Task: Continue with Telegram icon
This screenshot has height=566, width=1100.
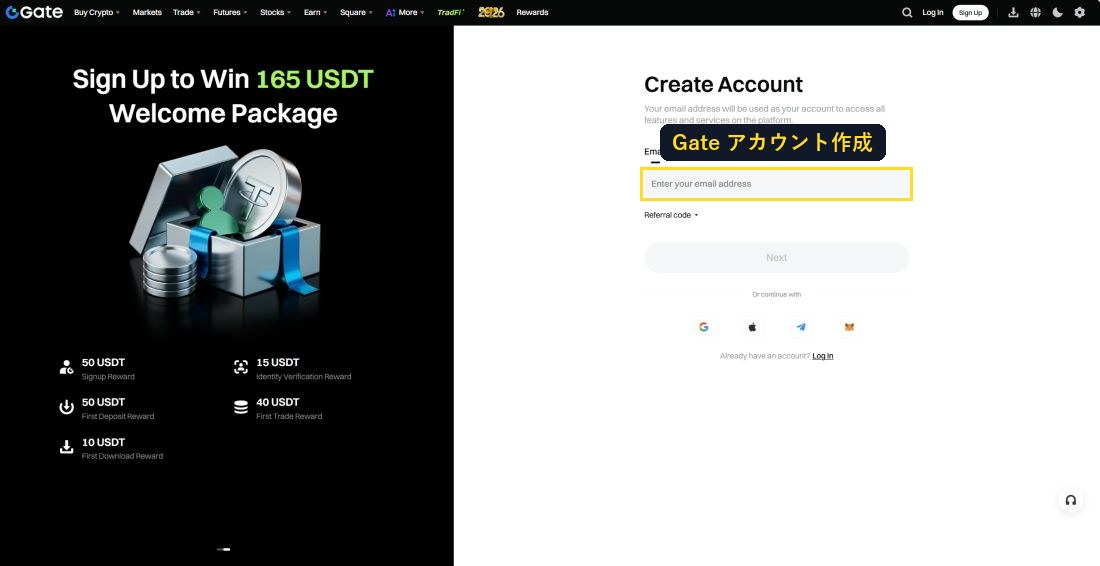Action: [801, 327]
